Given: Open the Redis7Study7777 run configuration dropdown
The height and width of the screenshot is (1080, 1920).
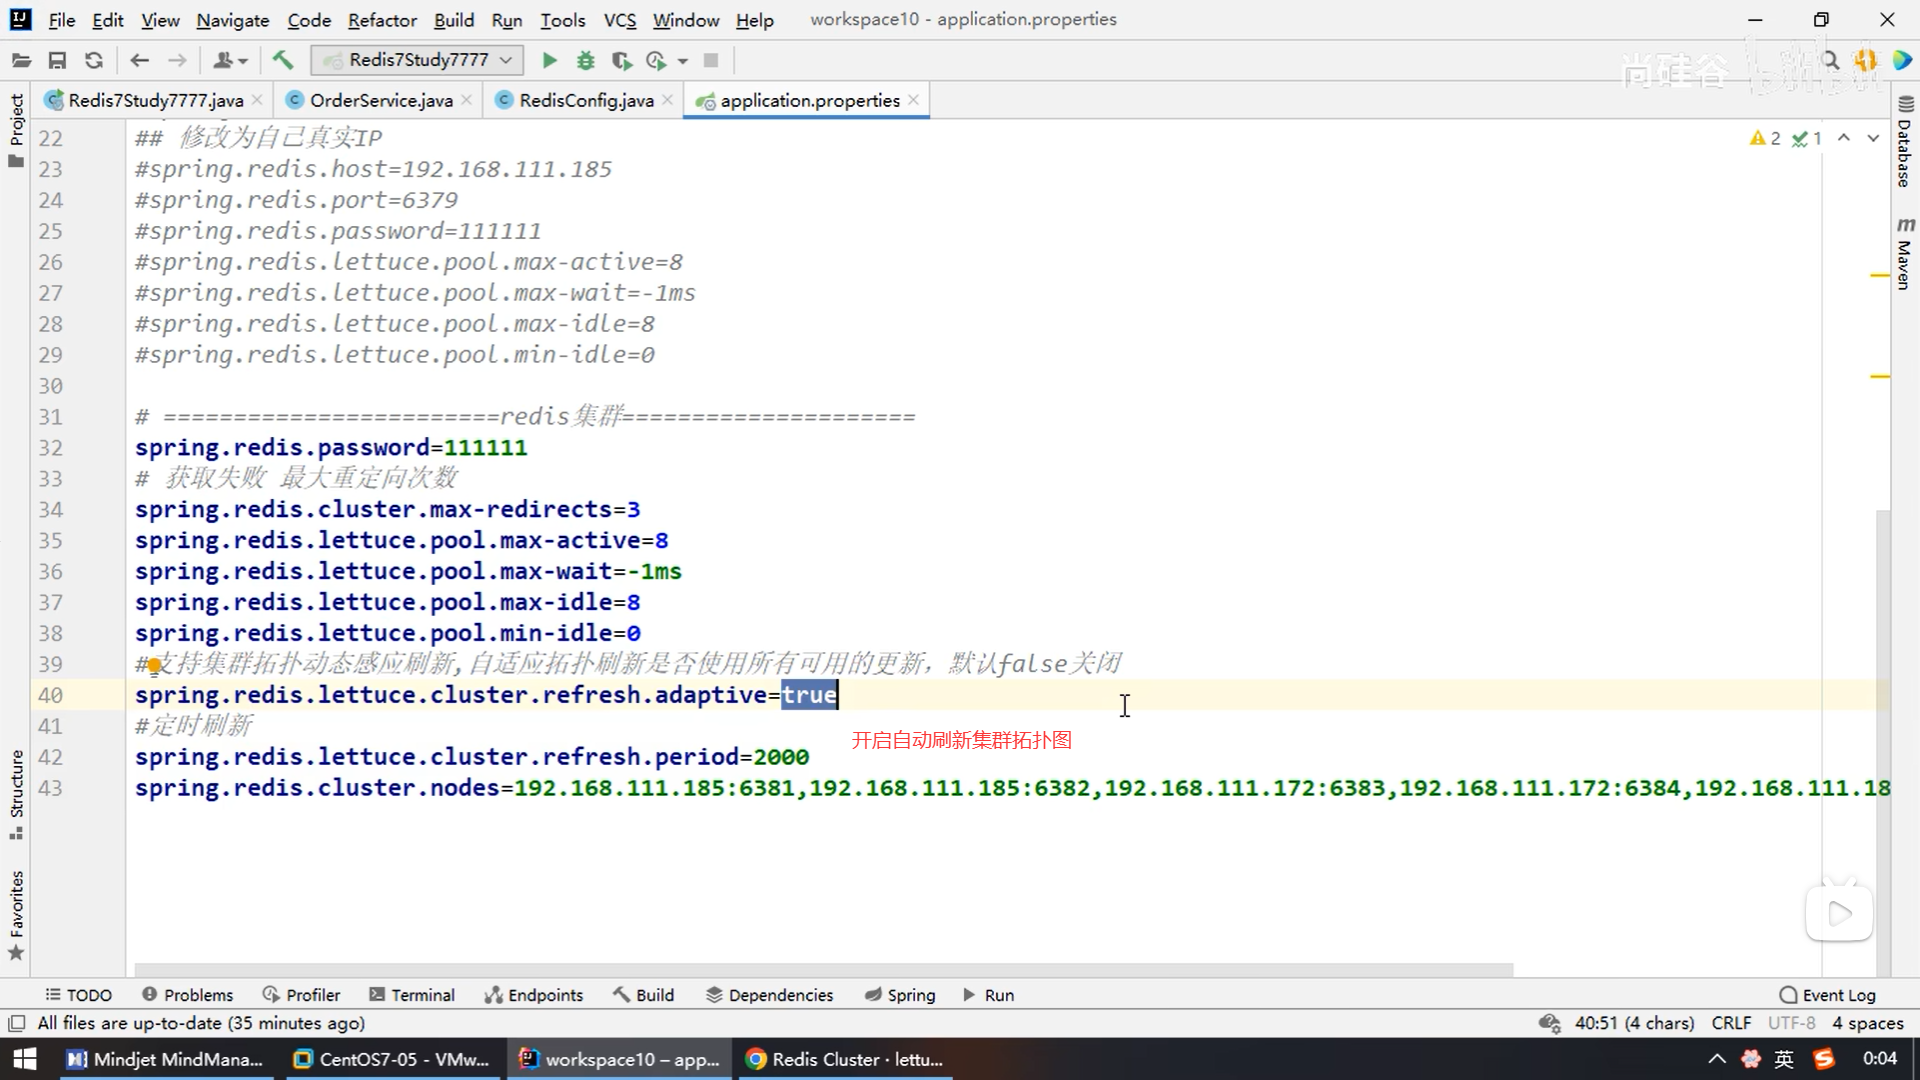Looking at the screenshot, I should [x=418, y=61].
